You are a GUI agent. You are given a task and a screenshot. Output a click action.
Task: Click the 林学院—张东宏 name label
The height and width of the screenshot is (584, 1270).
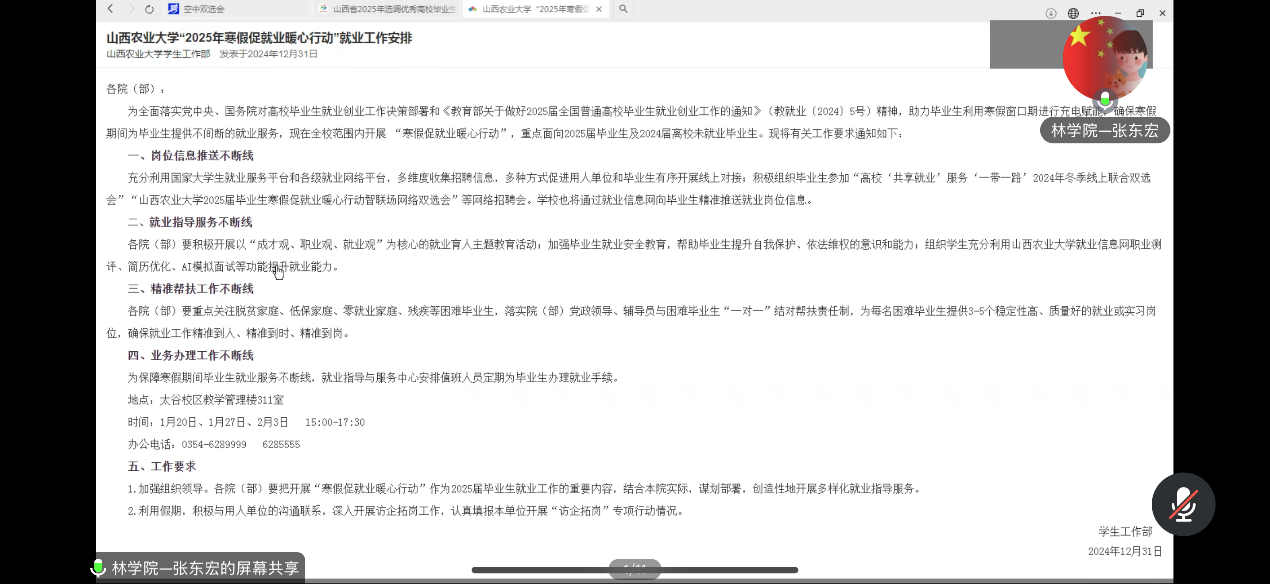1105,130
